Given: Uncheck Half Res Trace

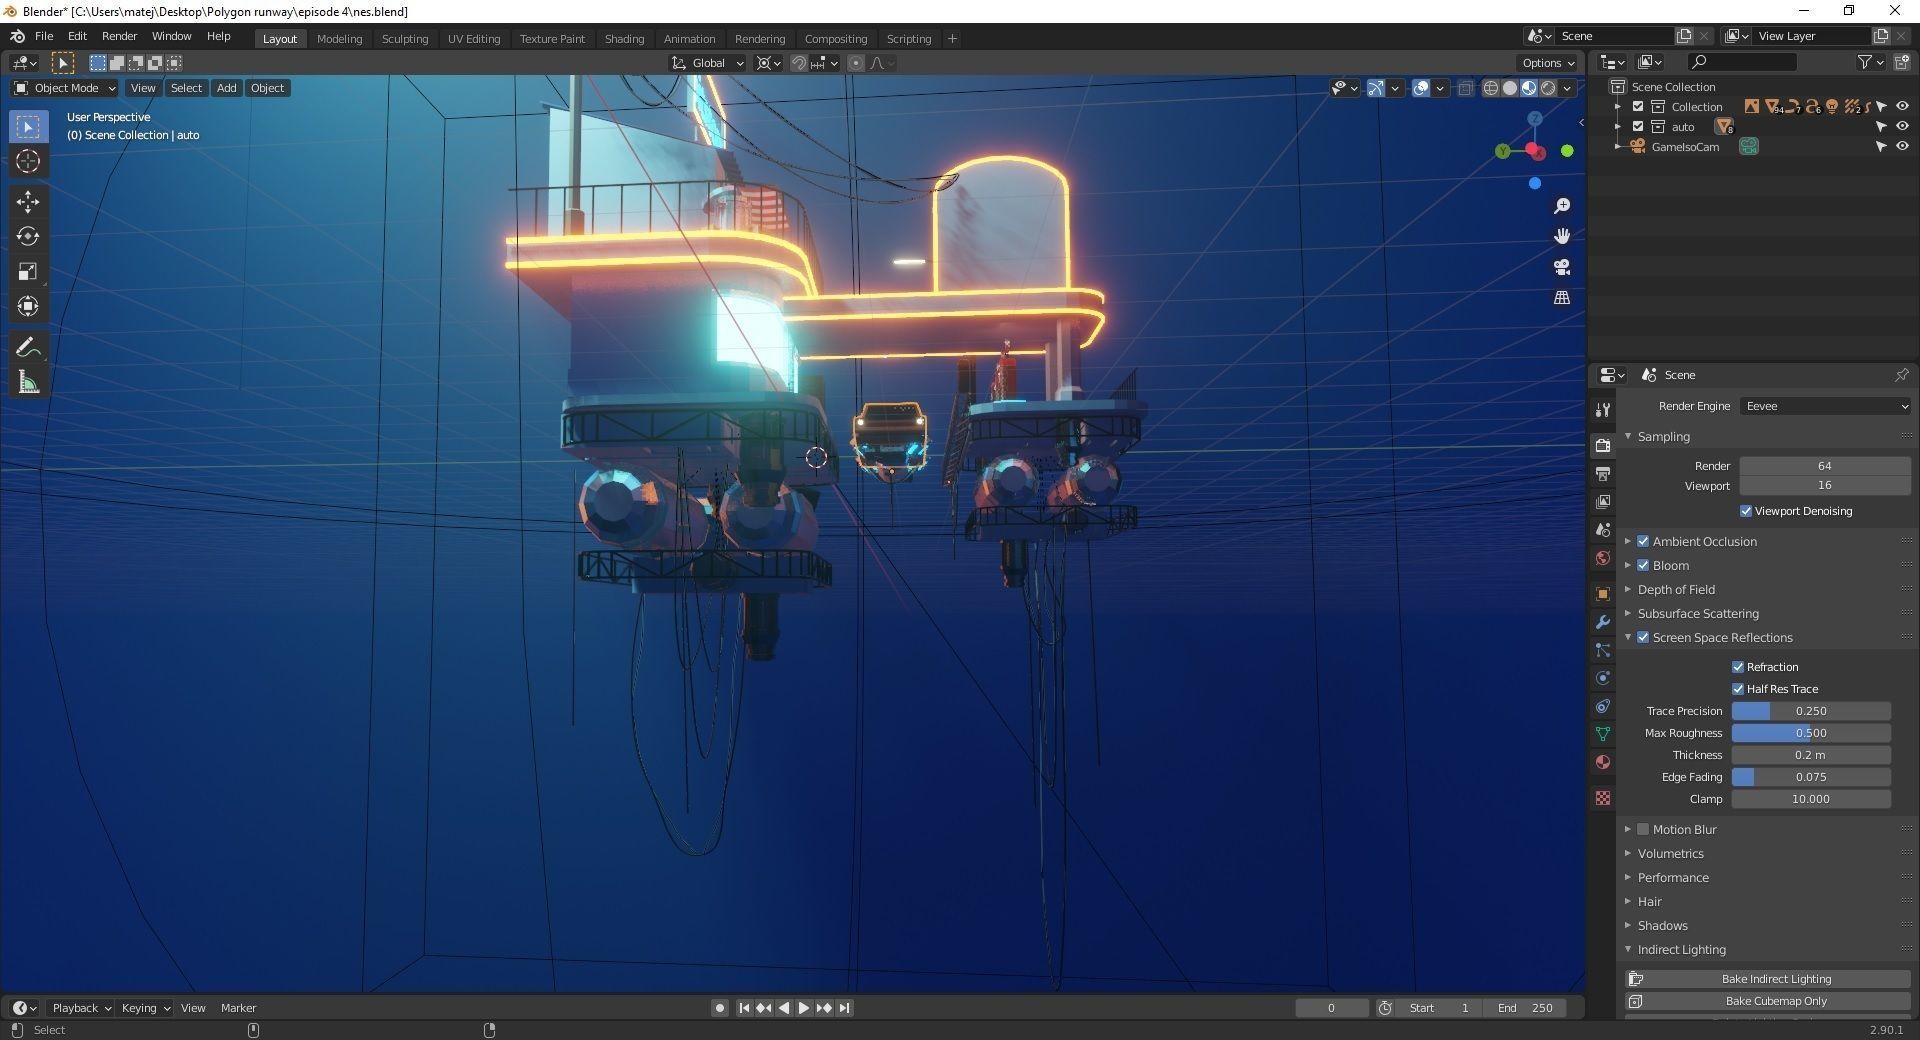Looking at the screenshot, I should tap(1738, 689).
